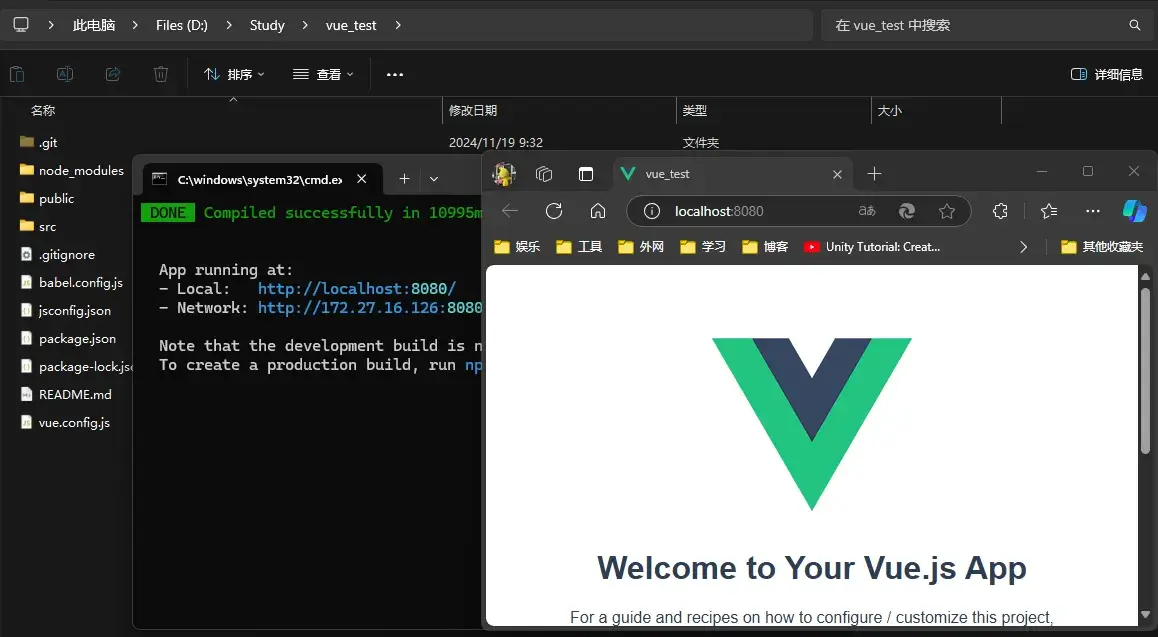Viewport: 1158px width, 637px height.
Task: Select the vue.config.js file
Action: 65,423
